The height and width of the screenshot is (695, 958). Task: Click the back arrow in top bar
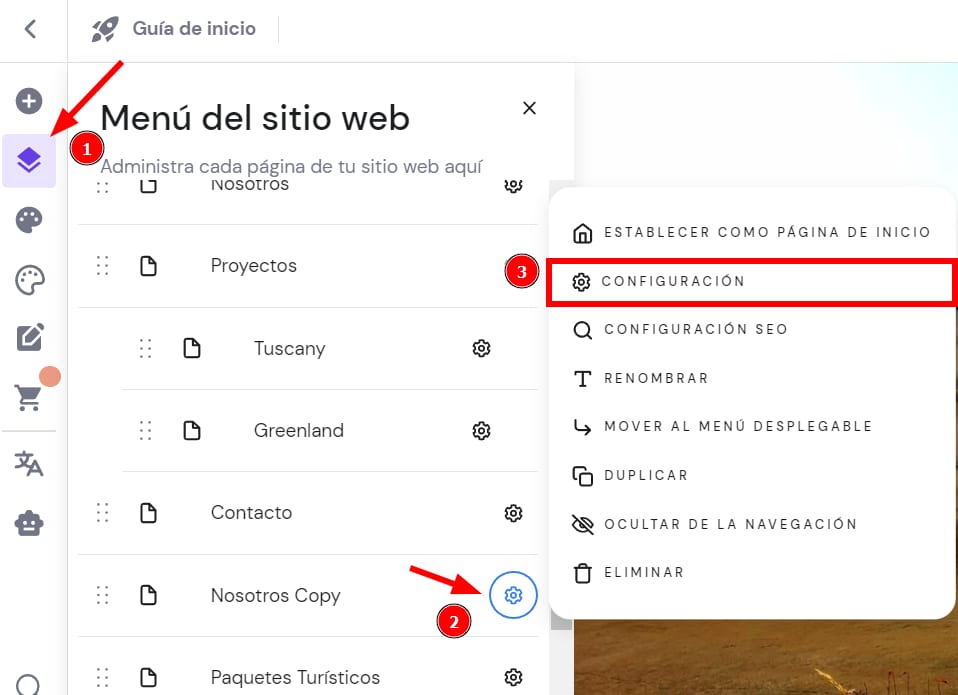point(31,29)
